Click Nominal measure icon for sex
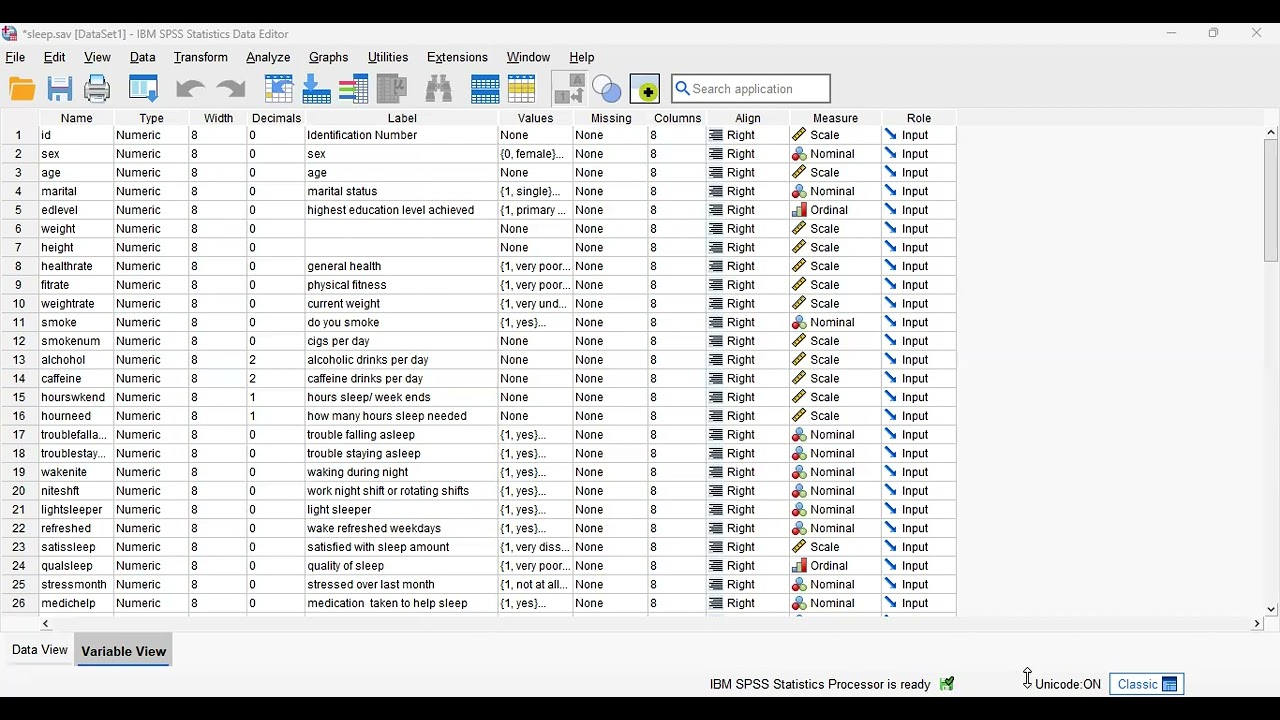Viewport: 1280px width, 720px height. point(799,154)
